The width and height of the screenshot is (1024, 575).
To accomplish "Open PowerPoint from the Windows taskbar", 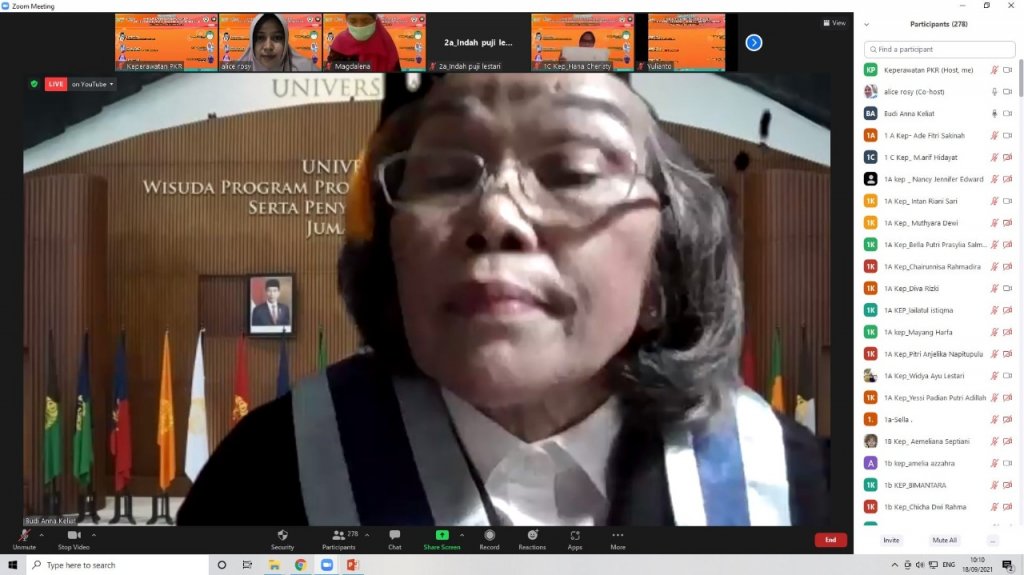I will [352, 565].
